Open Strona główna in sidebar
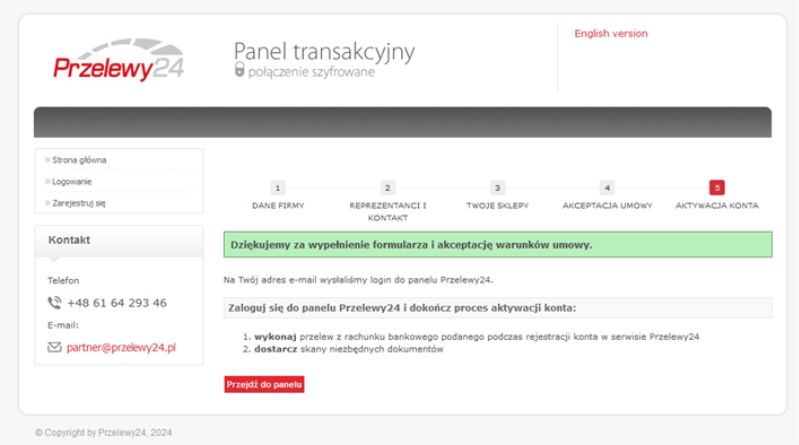The width and height of the screenshot is (799, 445). [79, 160]
